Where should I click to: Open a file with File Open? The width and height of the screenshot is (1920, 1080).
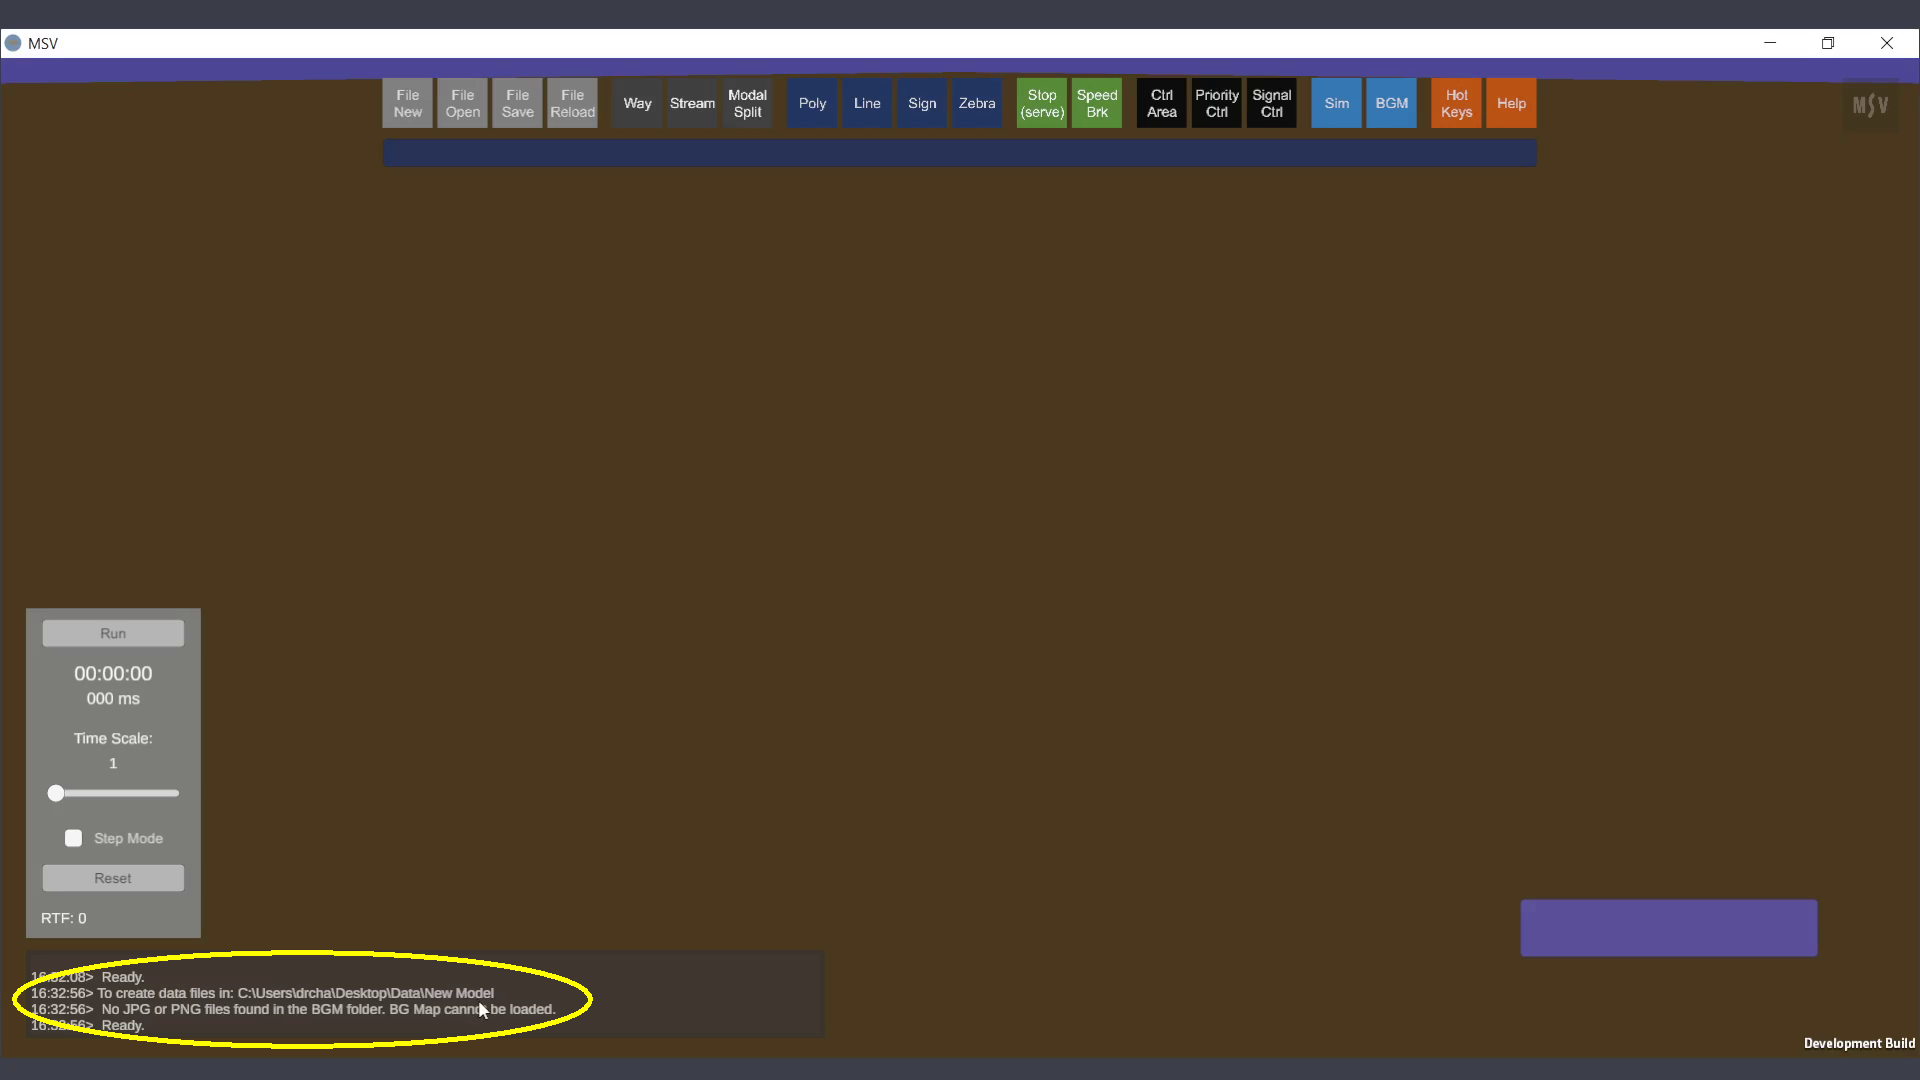point(462,103)
